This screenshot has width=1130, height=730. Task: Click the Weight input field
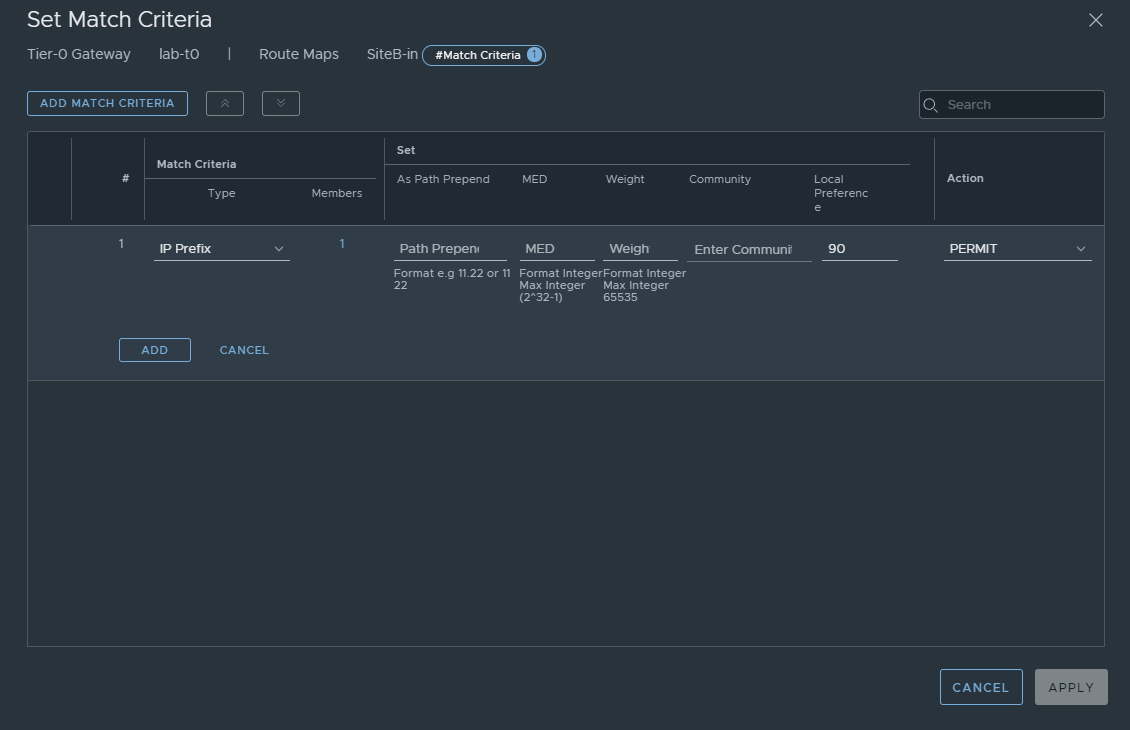[641, 249]
